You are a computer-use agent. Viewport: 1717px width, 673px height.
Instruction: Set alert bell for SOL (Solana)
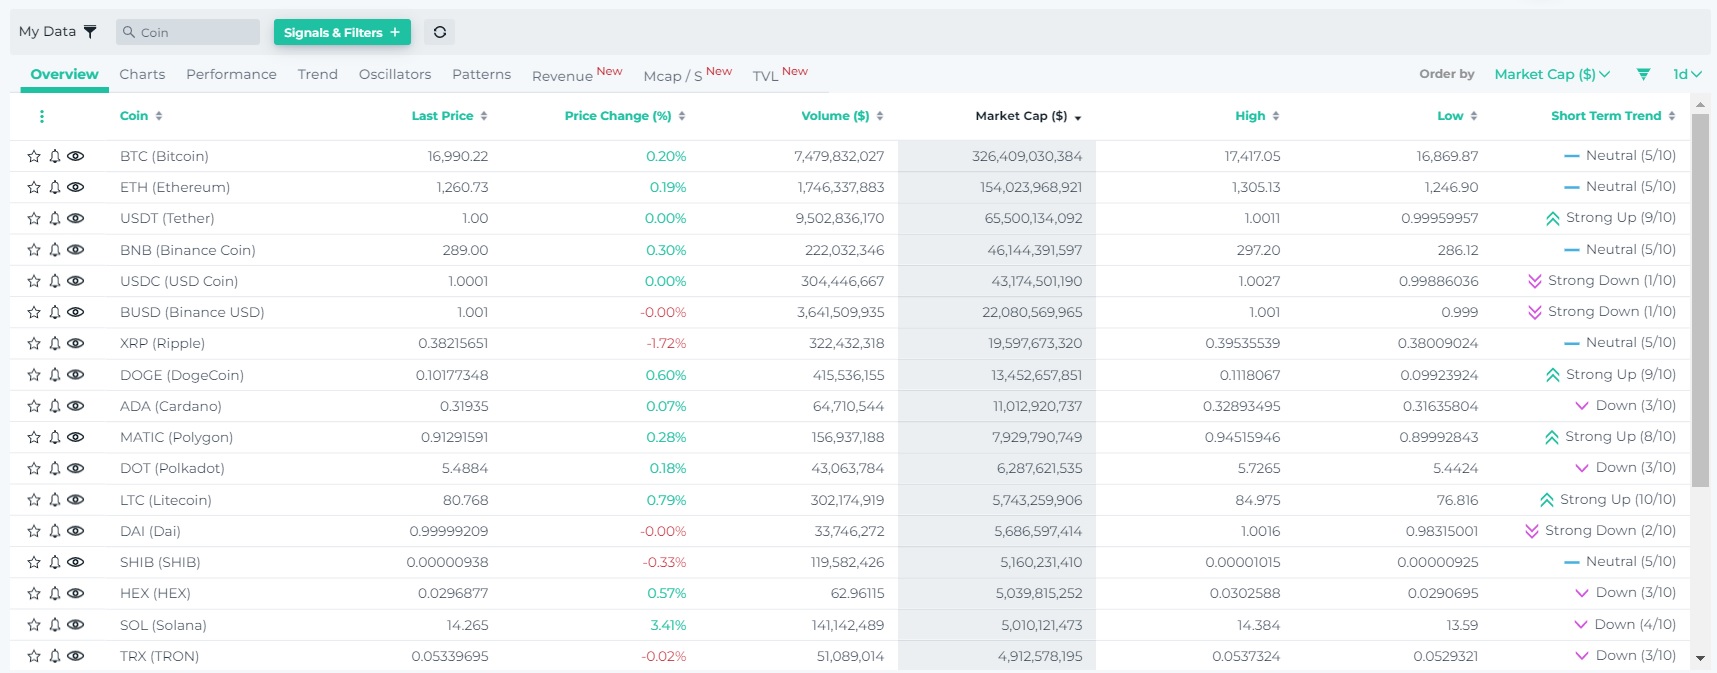tap(55, 625)
